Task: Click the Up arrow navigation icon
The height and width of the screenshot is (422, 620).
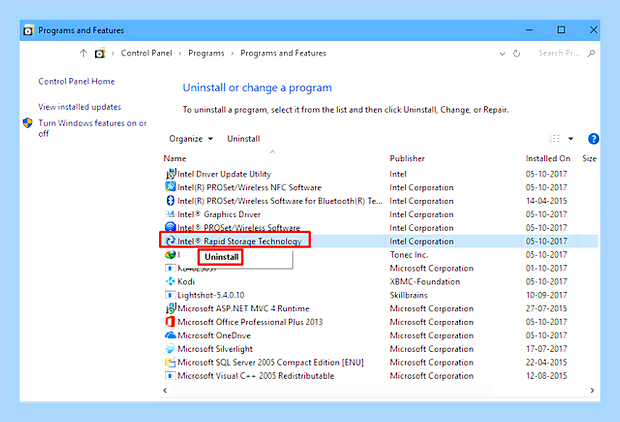Action: click(83, 53)
